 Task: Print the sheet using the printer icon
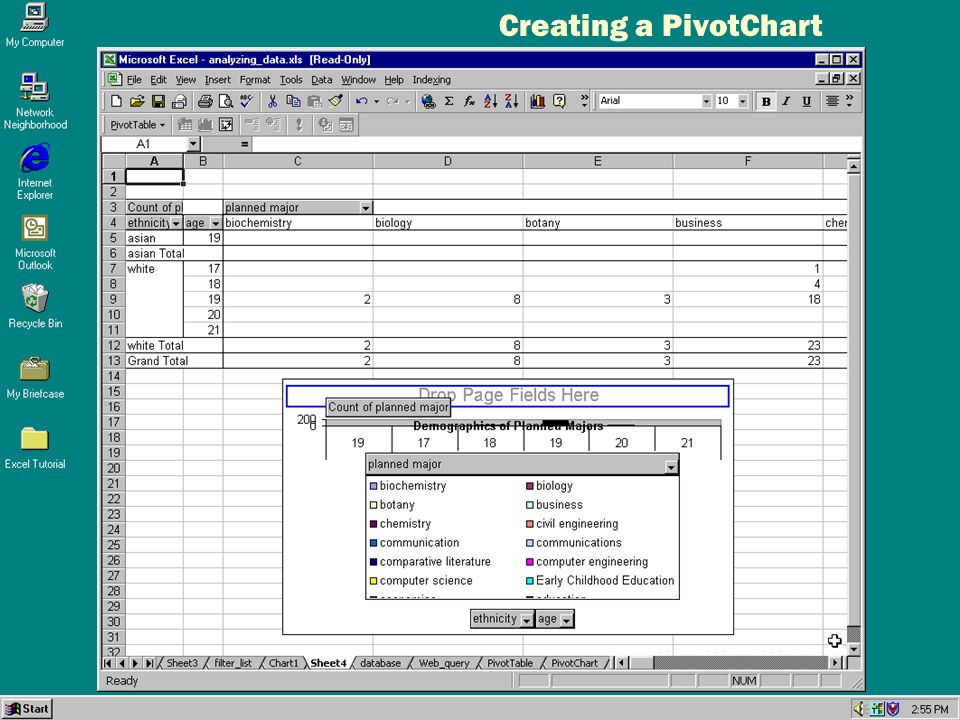205,102
